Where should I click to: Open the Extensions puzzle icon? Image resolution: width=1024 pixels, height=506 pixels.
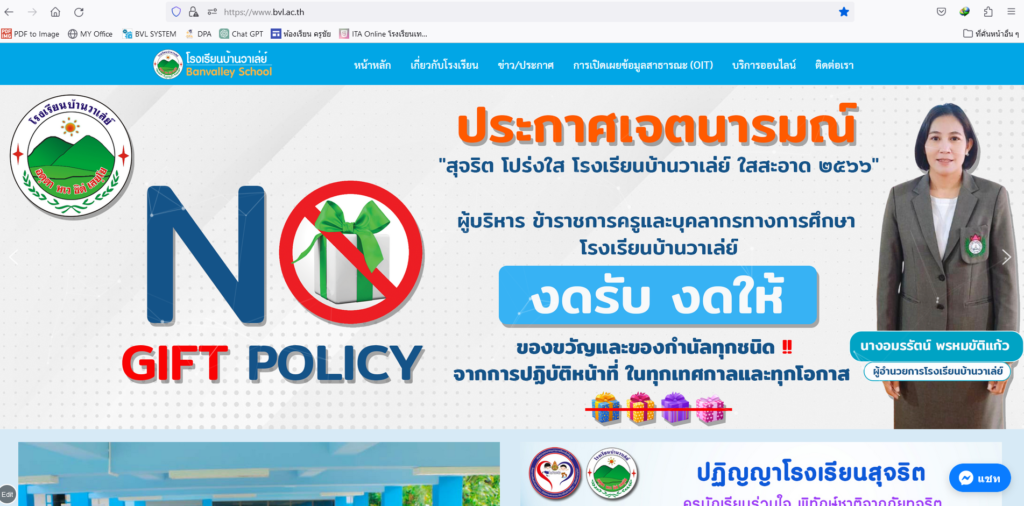coord(988,12)
